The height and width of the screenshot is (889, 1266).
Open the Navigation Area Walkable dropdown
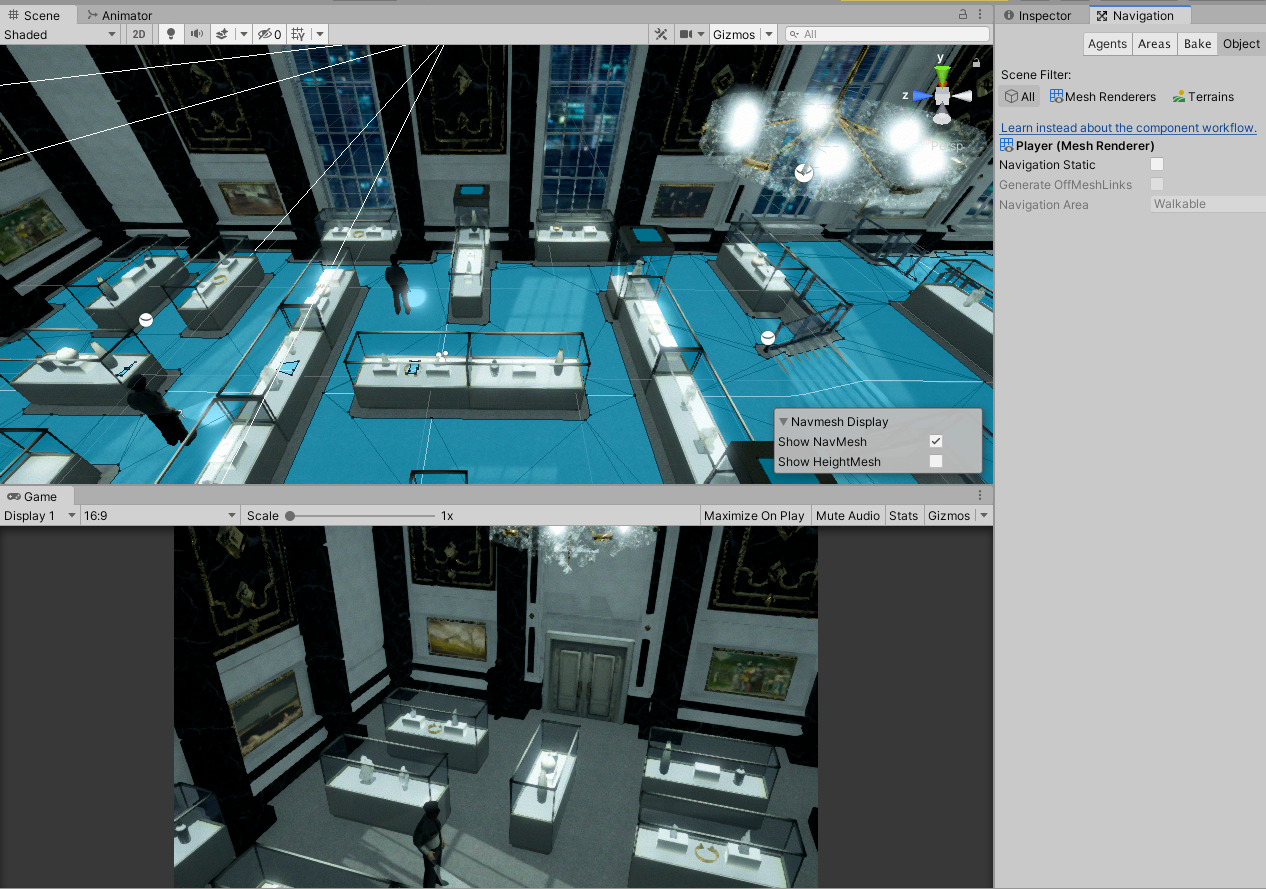(x=1208, y=204)
